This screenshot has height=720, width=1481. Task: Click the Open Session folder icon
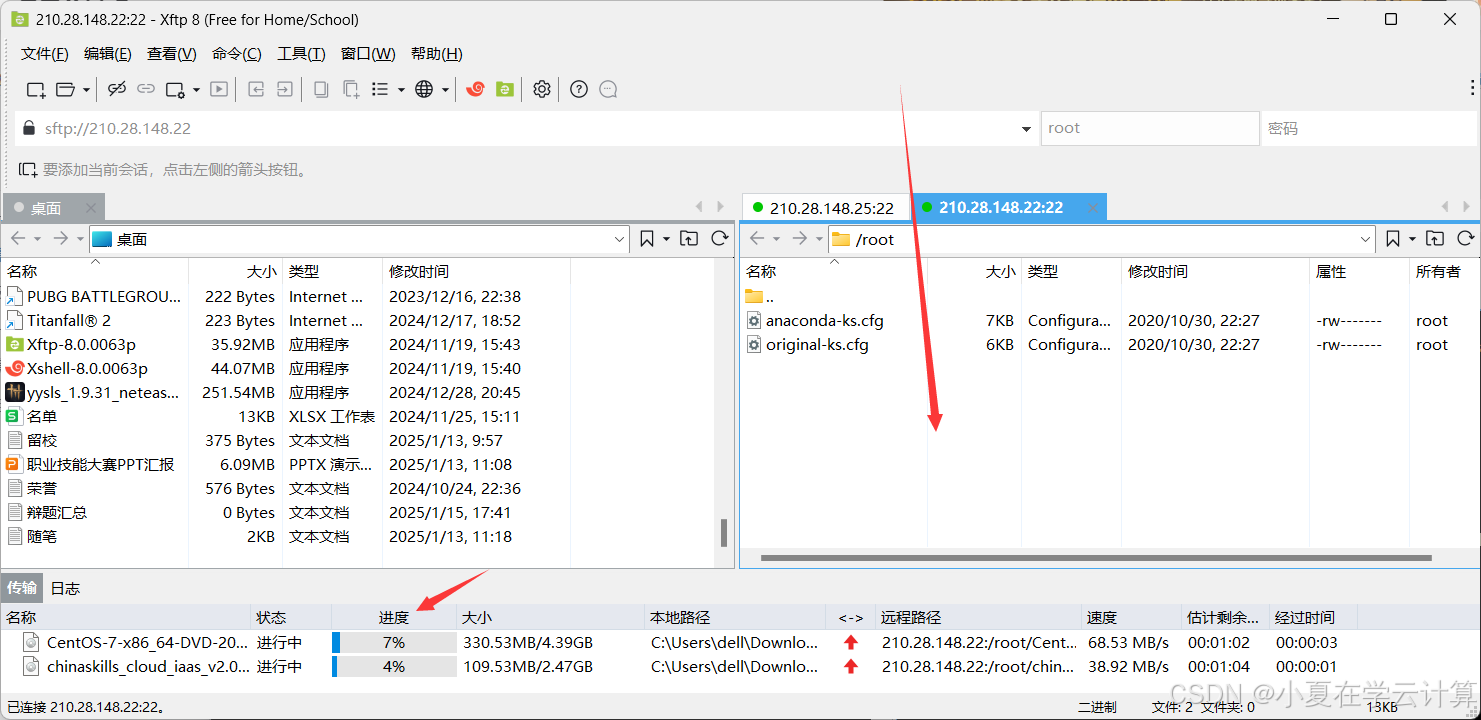(65, 89)
